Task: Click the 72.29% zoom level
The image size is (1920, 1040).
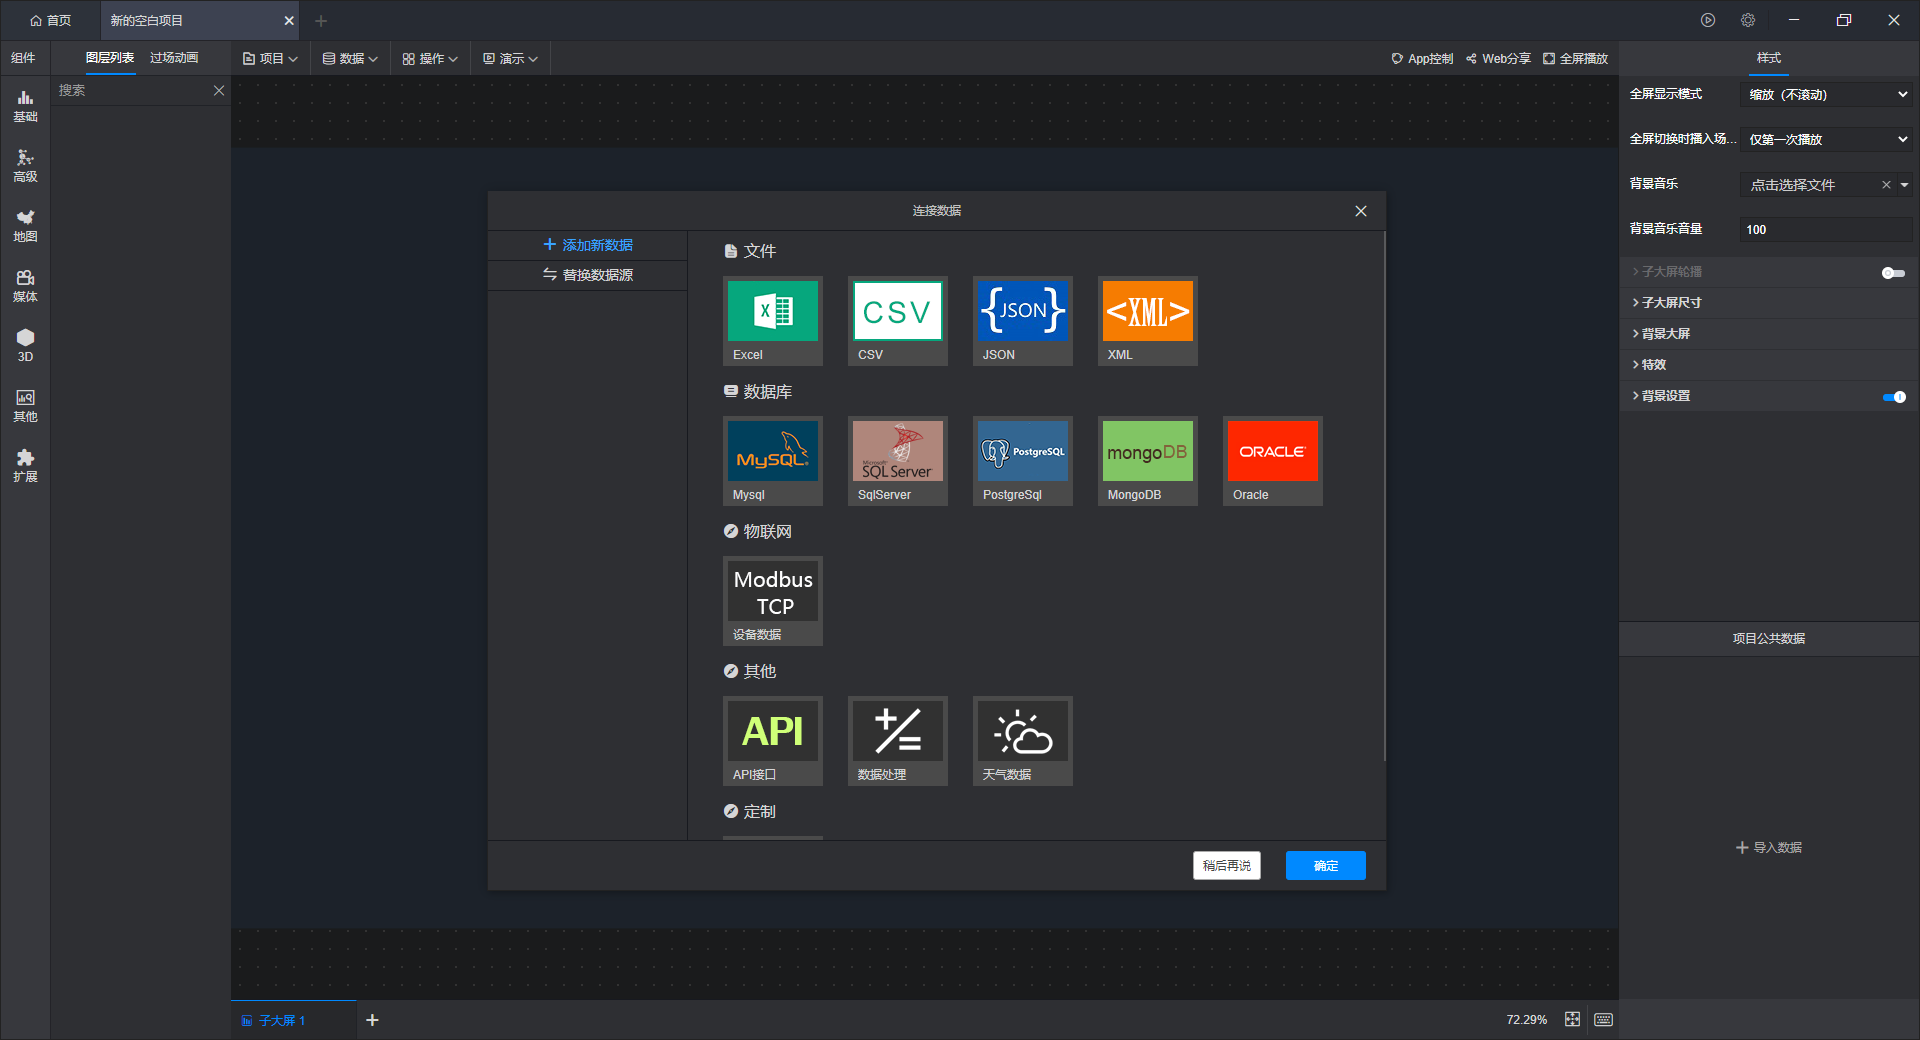Action: pyautogui.click(x=1526, y=1020)
